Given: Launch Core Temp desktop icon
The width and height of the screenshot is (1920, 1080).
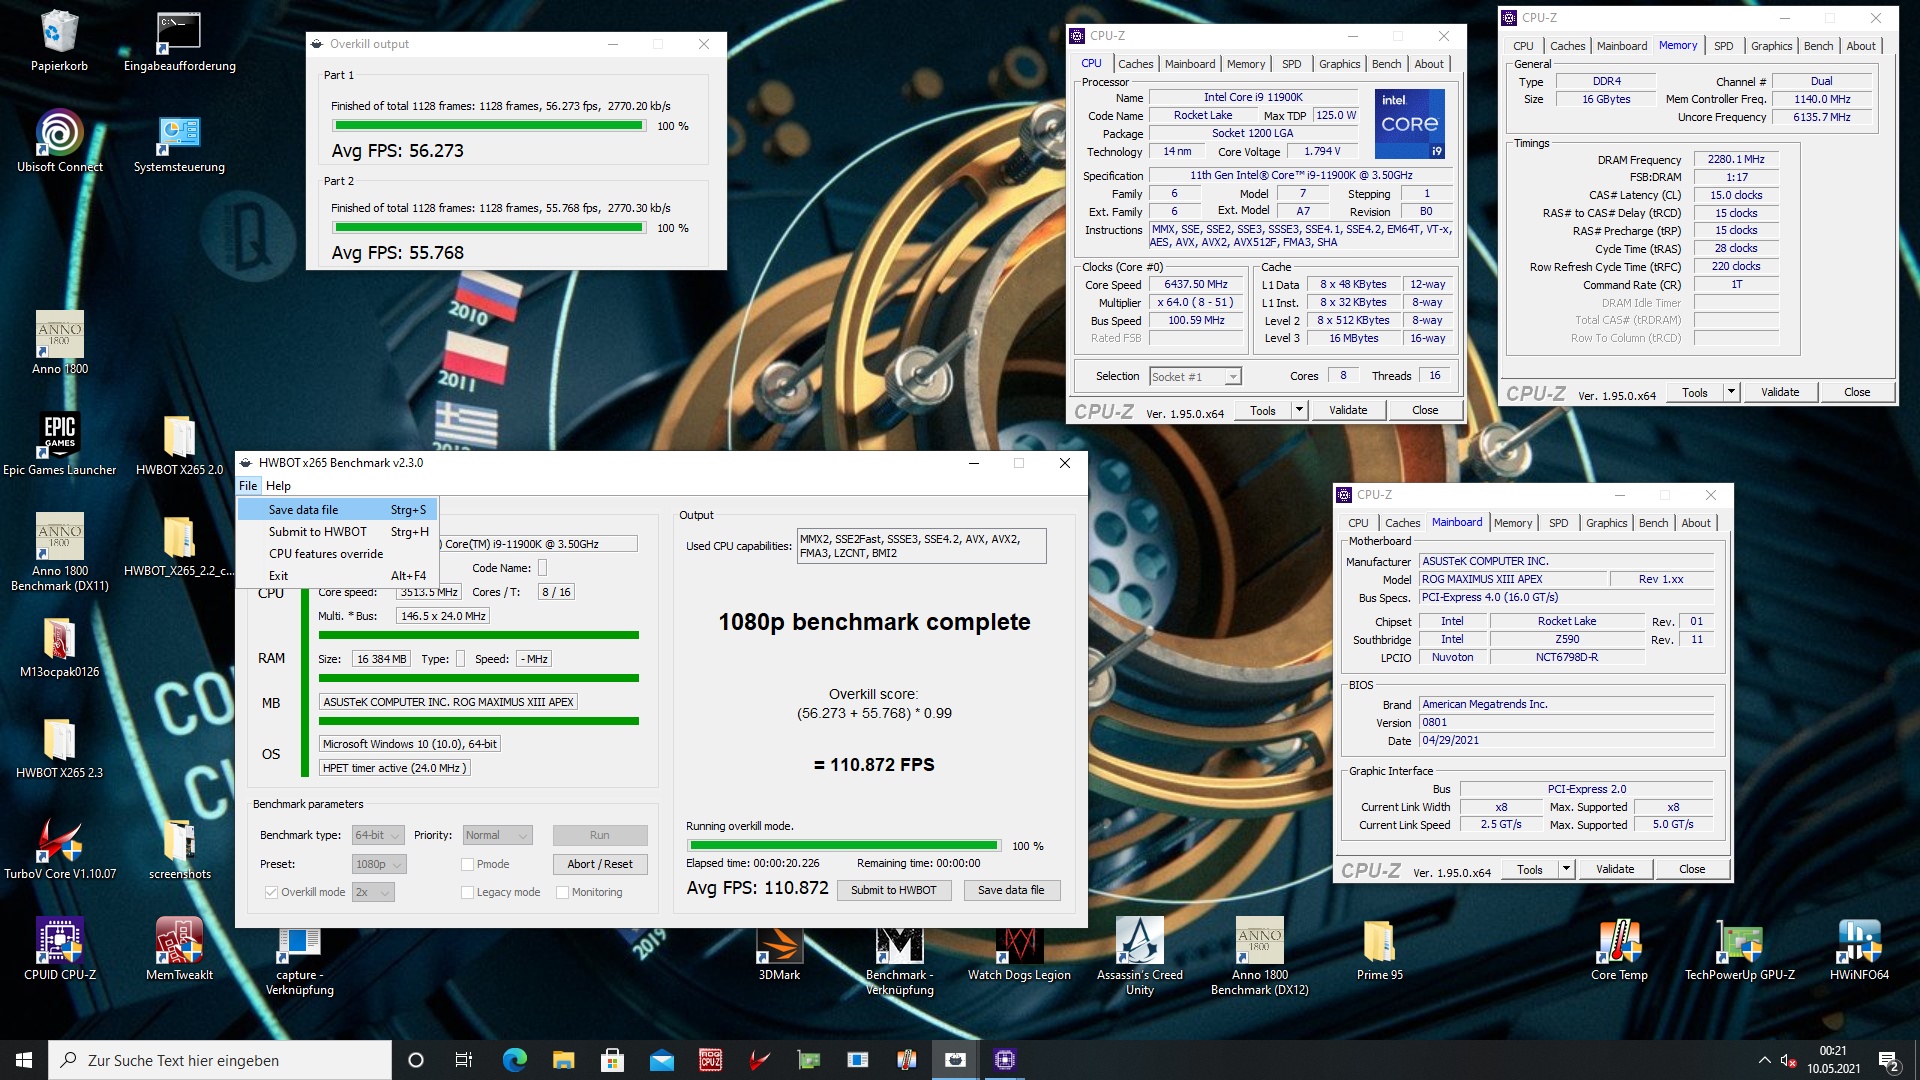Looking at the screenshot, I should point(1619,950).
